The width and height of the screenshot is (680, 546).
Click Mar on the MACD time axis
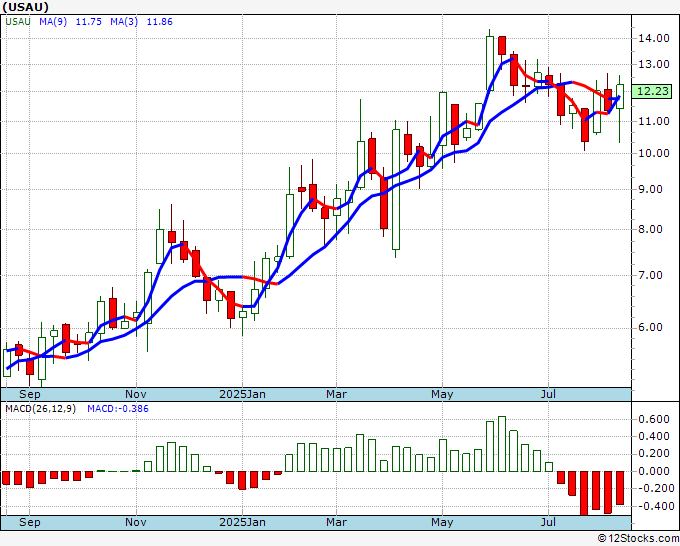pos(337,522)
